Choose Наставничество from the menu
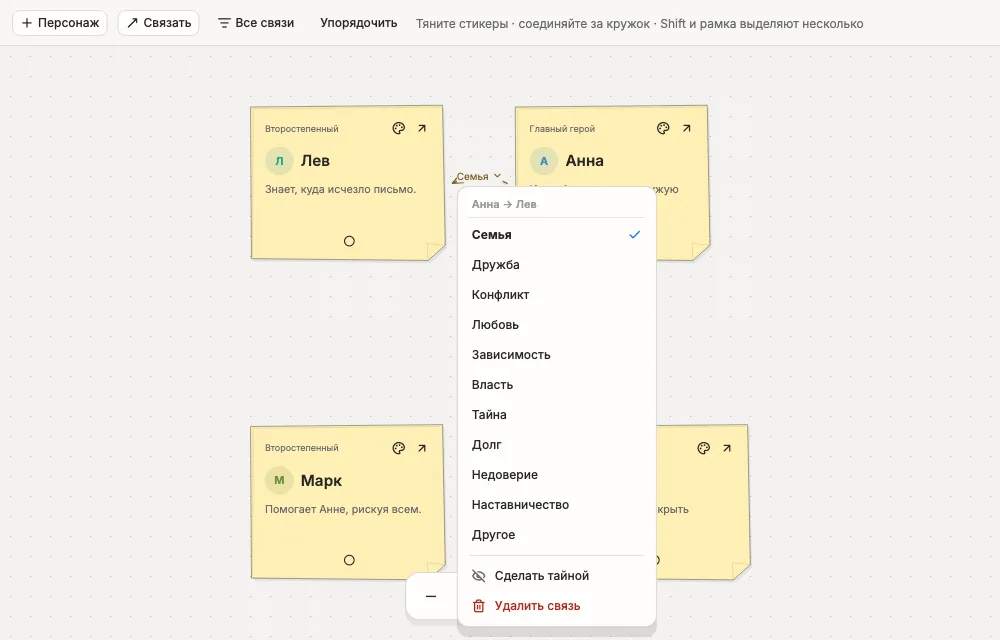Screen dimensions: 1000x640 point(557,504)
